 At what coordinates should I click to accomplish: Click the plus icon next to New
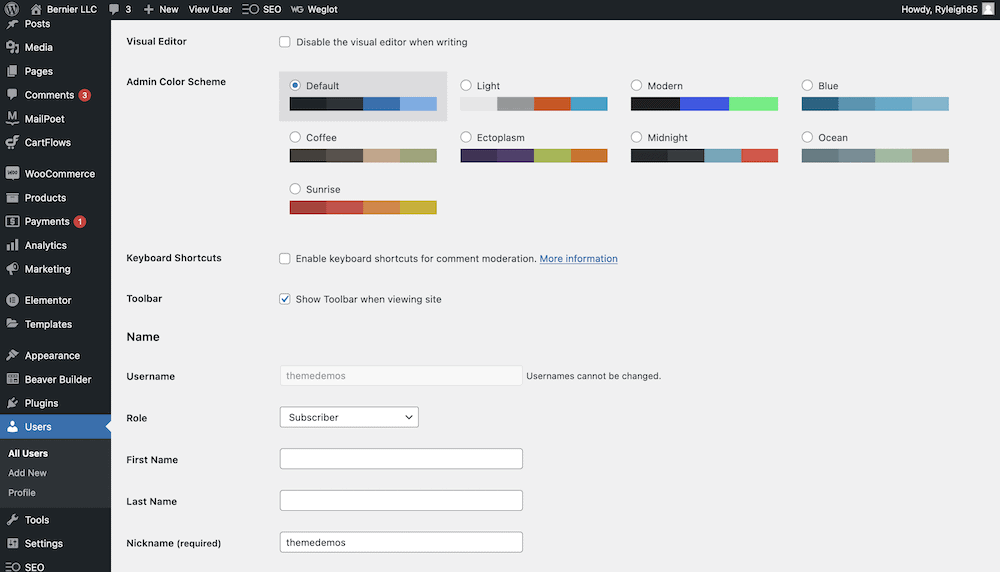pos(149,9)
